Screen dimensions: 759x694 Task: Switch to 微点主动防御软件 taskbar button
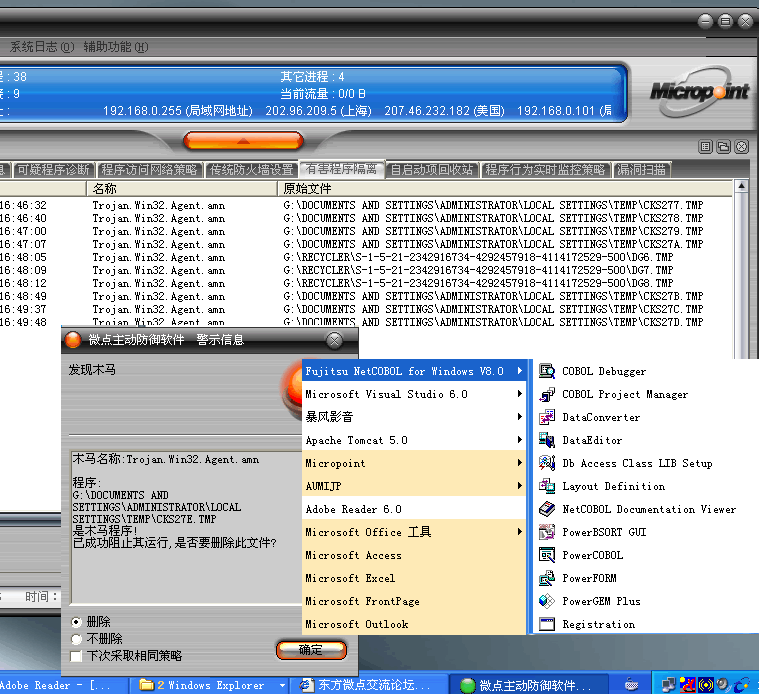pyautogui.click(x=527, y=685)
